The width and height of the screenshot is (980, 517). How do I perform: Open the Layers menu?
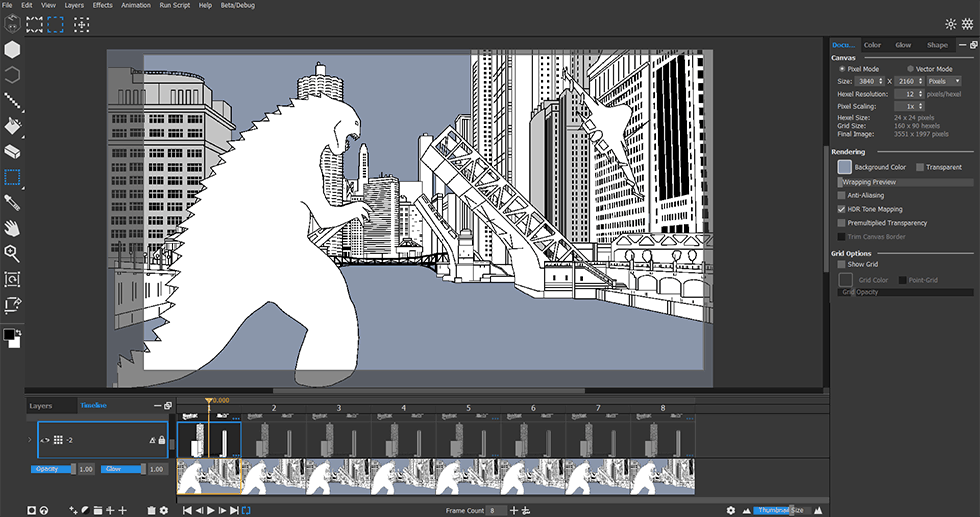[74, 5]
